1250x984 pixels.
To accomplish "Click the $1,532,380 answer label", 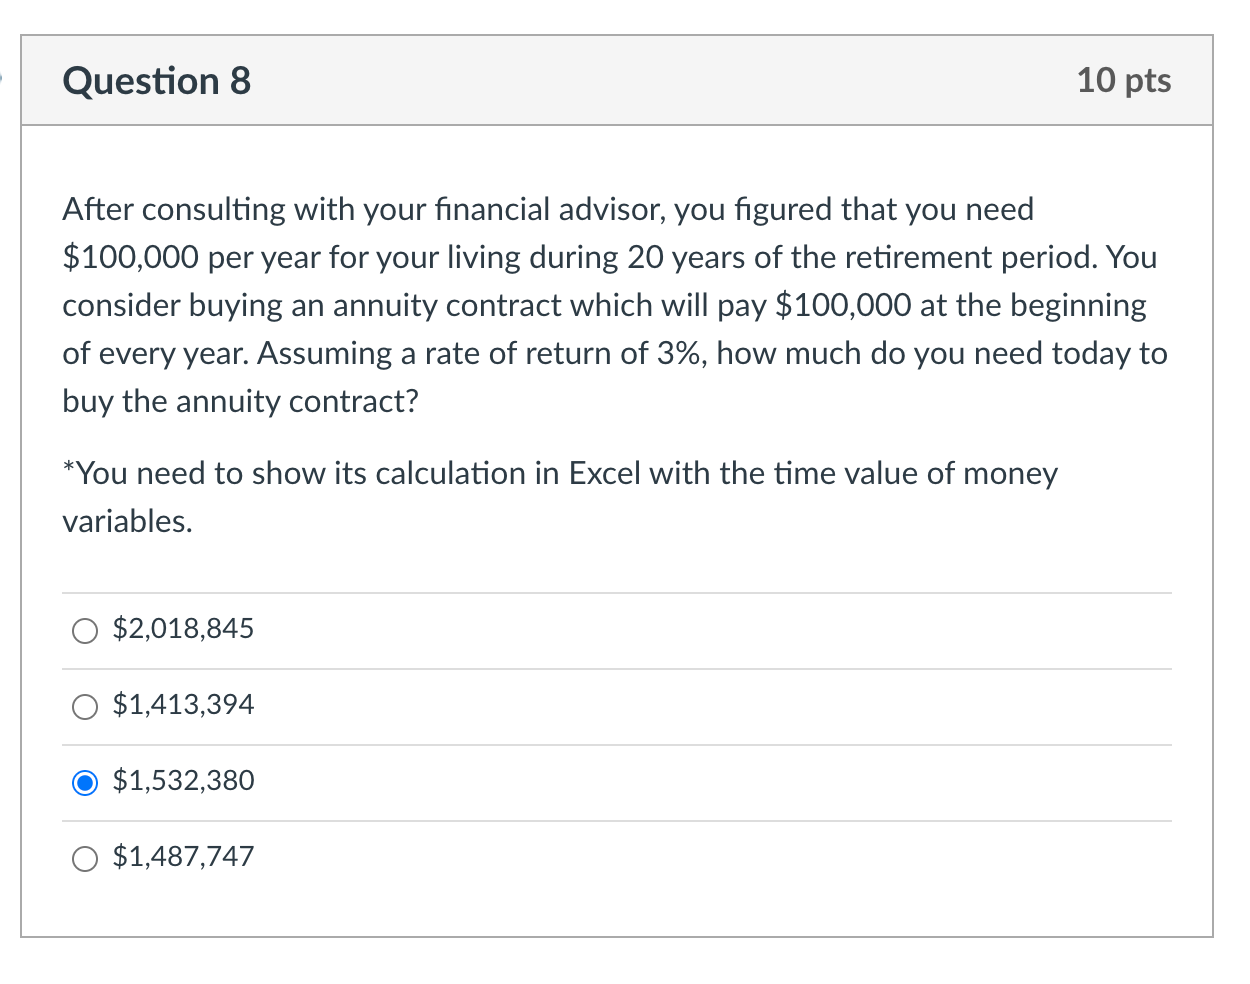I will pyautogui.click(x=184, y=781).
